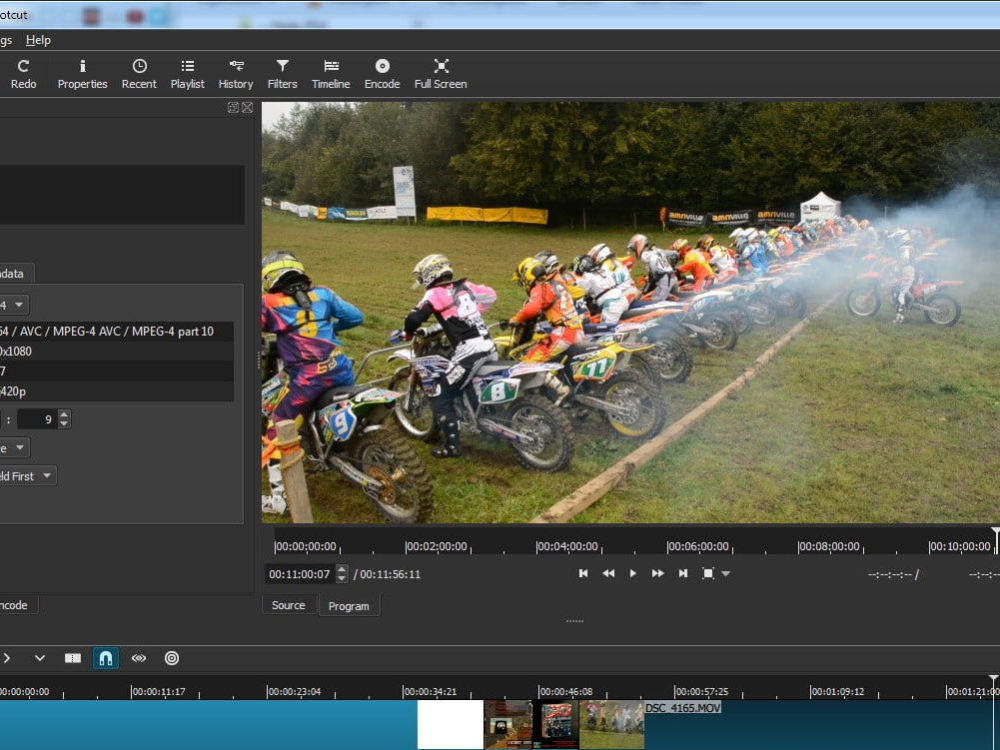Toggle ripple all tracks target icon
Image resolution: width=1000 pixels, height=750 pixels.
(x=172, y=658)
